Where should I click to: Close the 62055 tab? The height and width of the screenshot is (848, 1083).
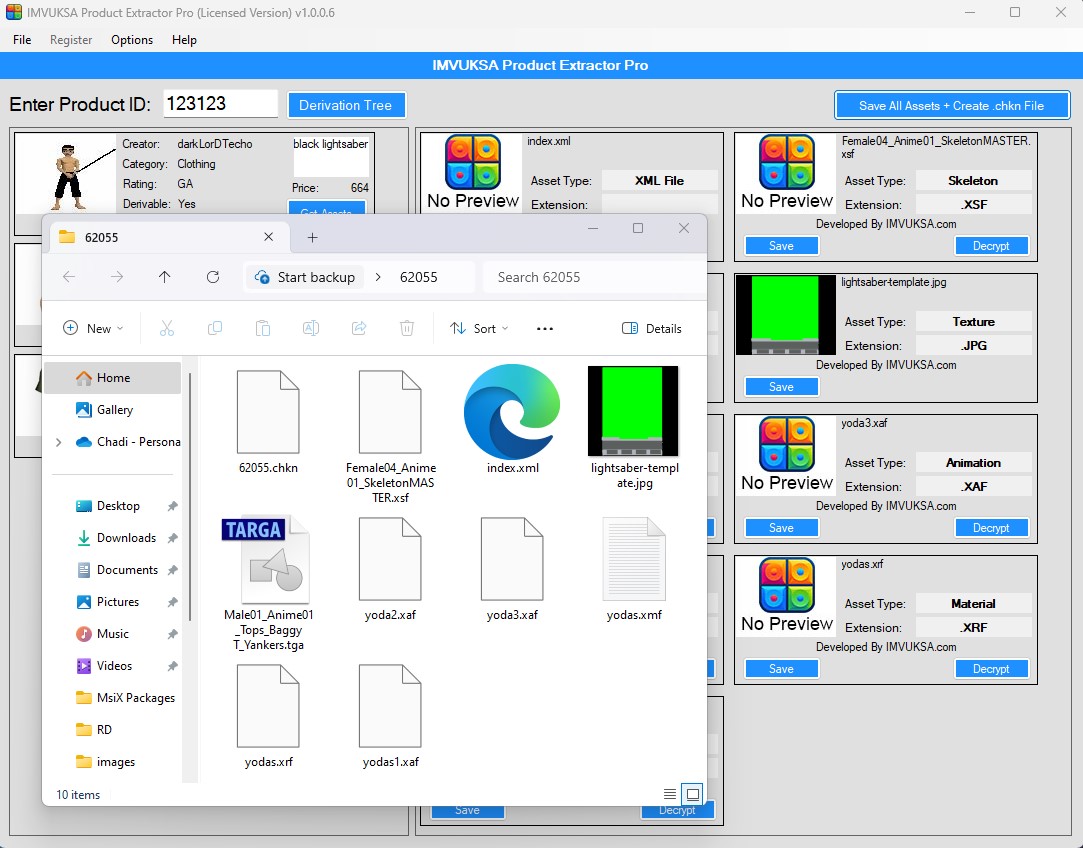click(x=269, y=237)
